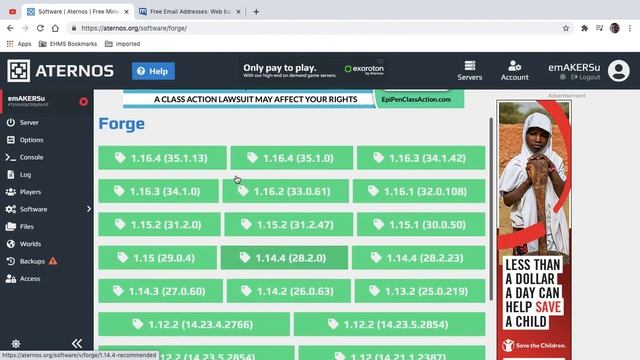Click the user avatar icon
640x360 pixels.
coord(618,71)
